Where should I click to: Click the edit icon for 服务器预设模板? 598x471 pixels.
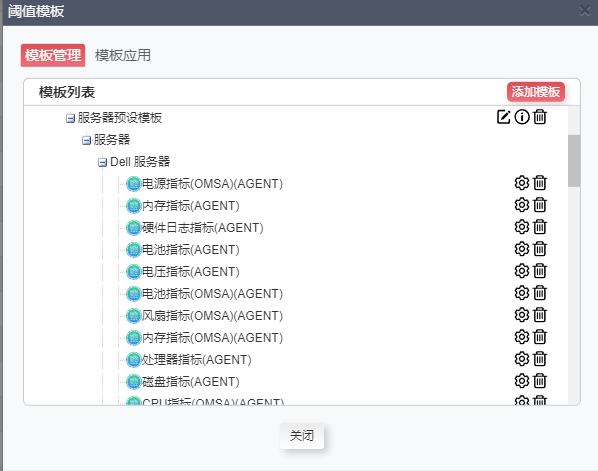[503, 117]
